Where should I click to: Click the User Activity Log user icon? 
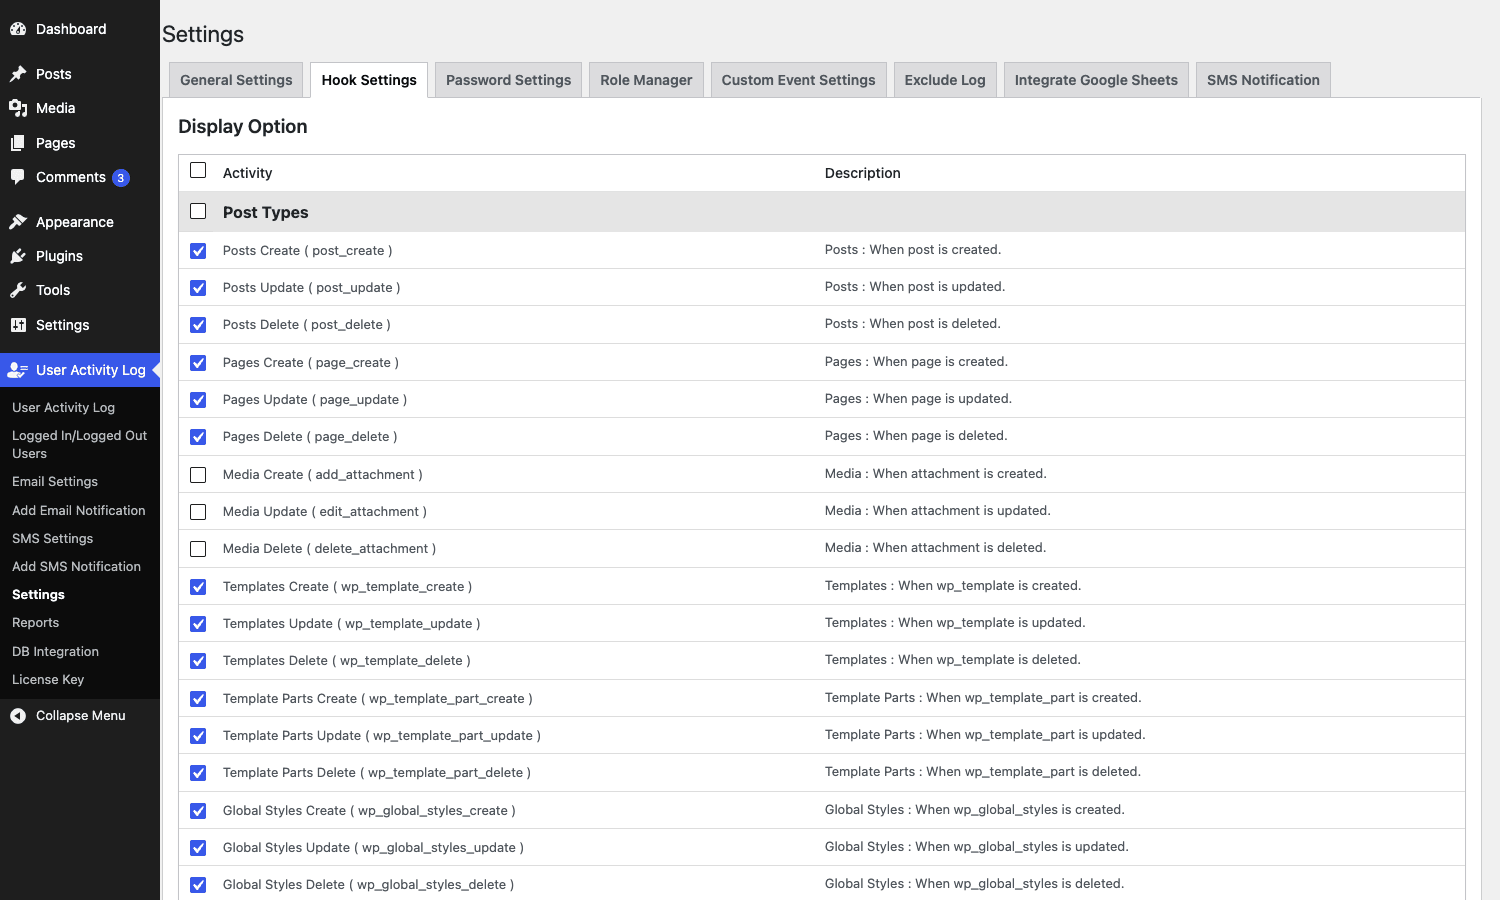18,370
